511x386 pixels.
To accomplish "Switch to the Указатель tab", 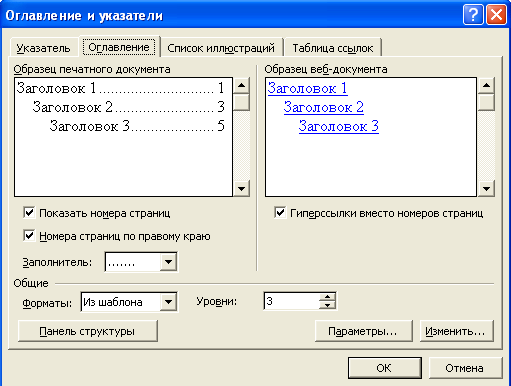I will (43, 48).
